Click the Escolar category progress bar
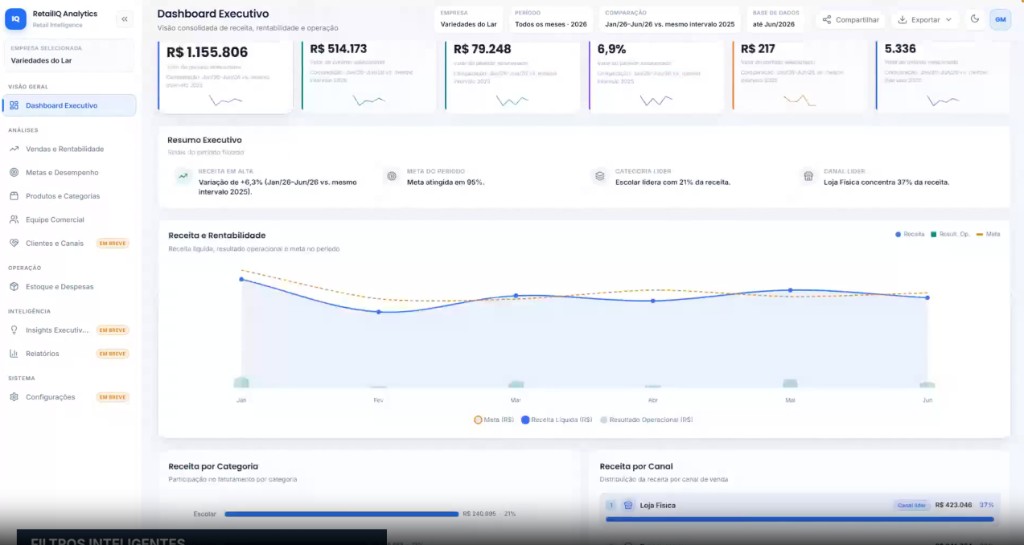Image resolution: width=1024 pixels, height=545 pixels. [x=342, y=514]
